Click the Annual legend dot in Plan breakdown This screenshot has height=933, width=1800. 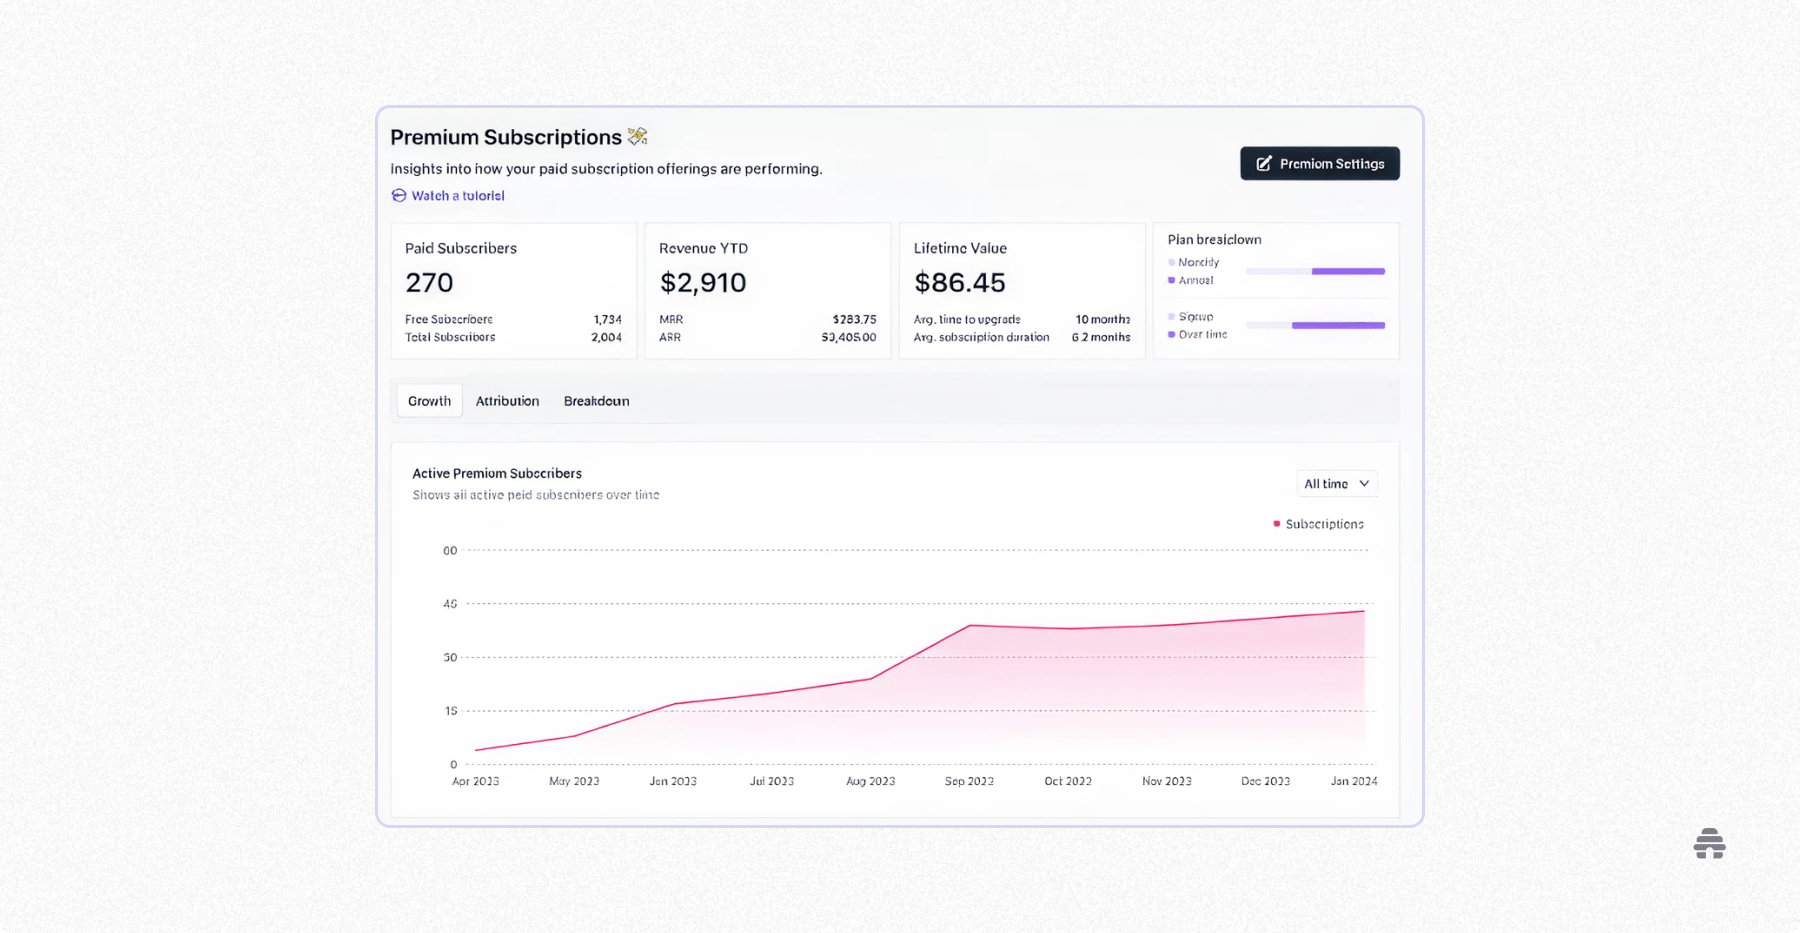(1172, 280)
